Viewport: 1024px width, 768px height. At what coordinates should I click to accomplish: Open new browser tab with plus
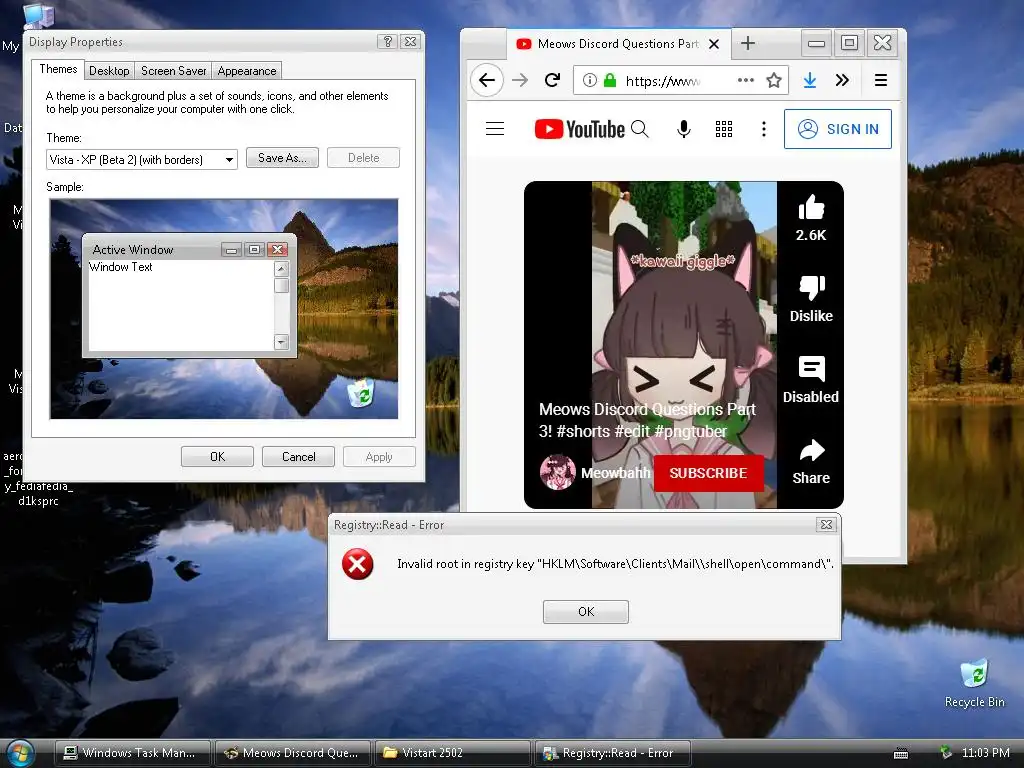pyautogui.click(x=748, y=43)
